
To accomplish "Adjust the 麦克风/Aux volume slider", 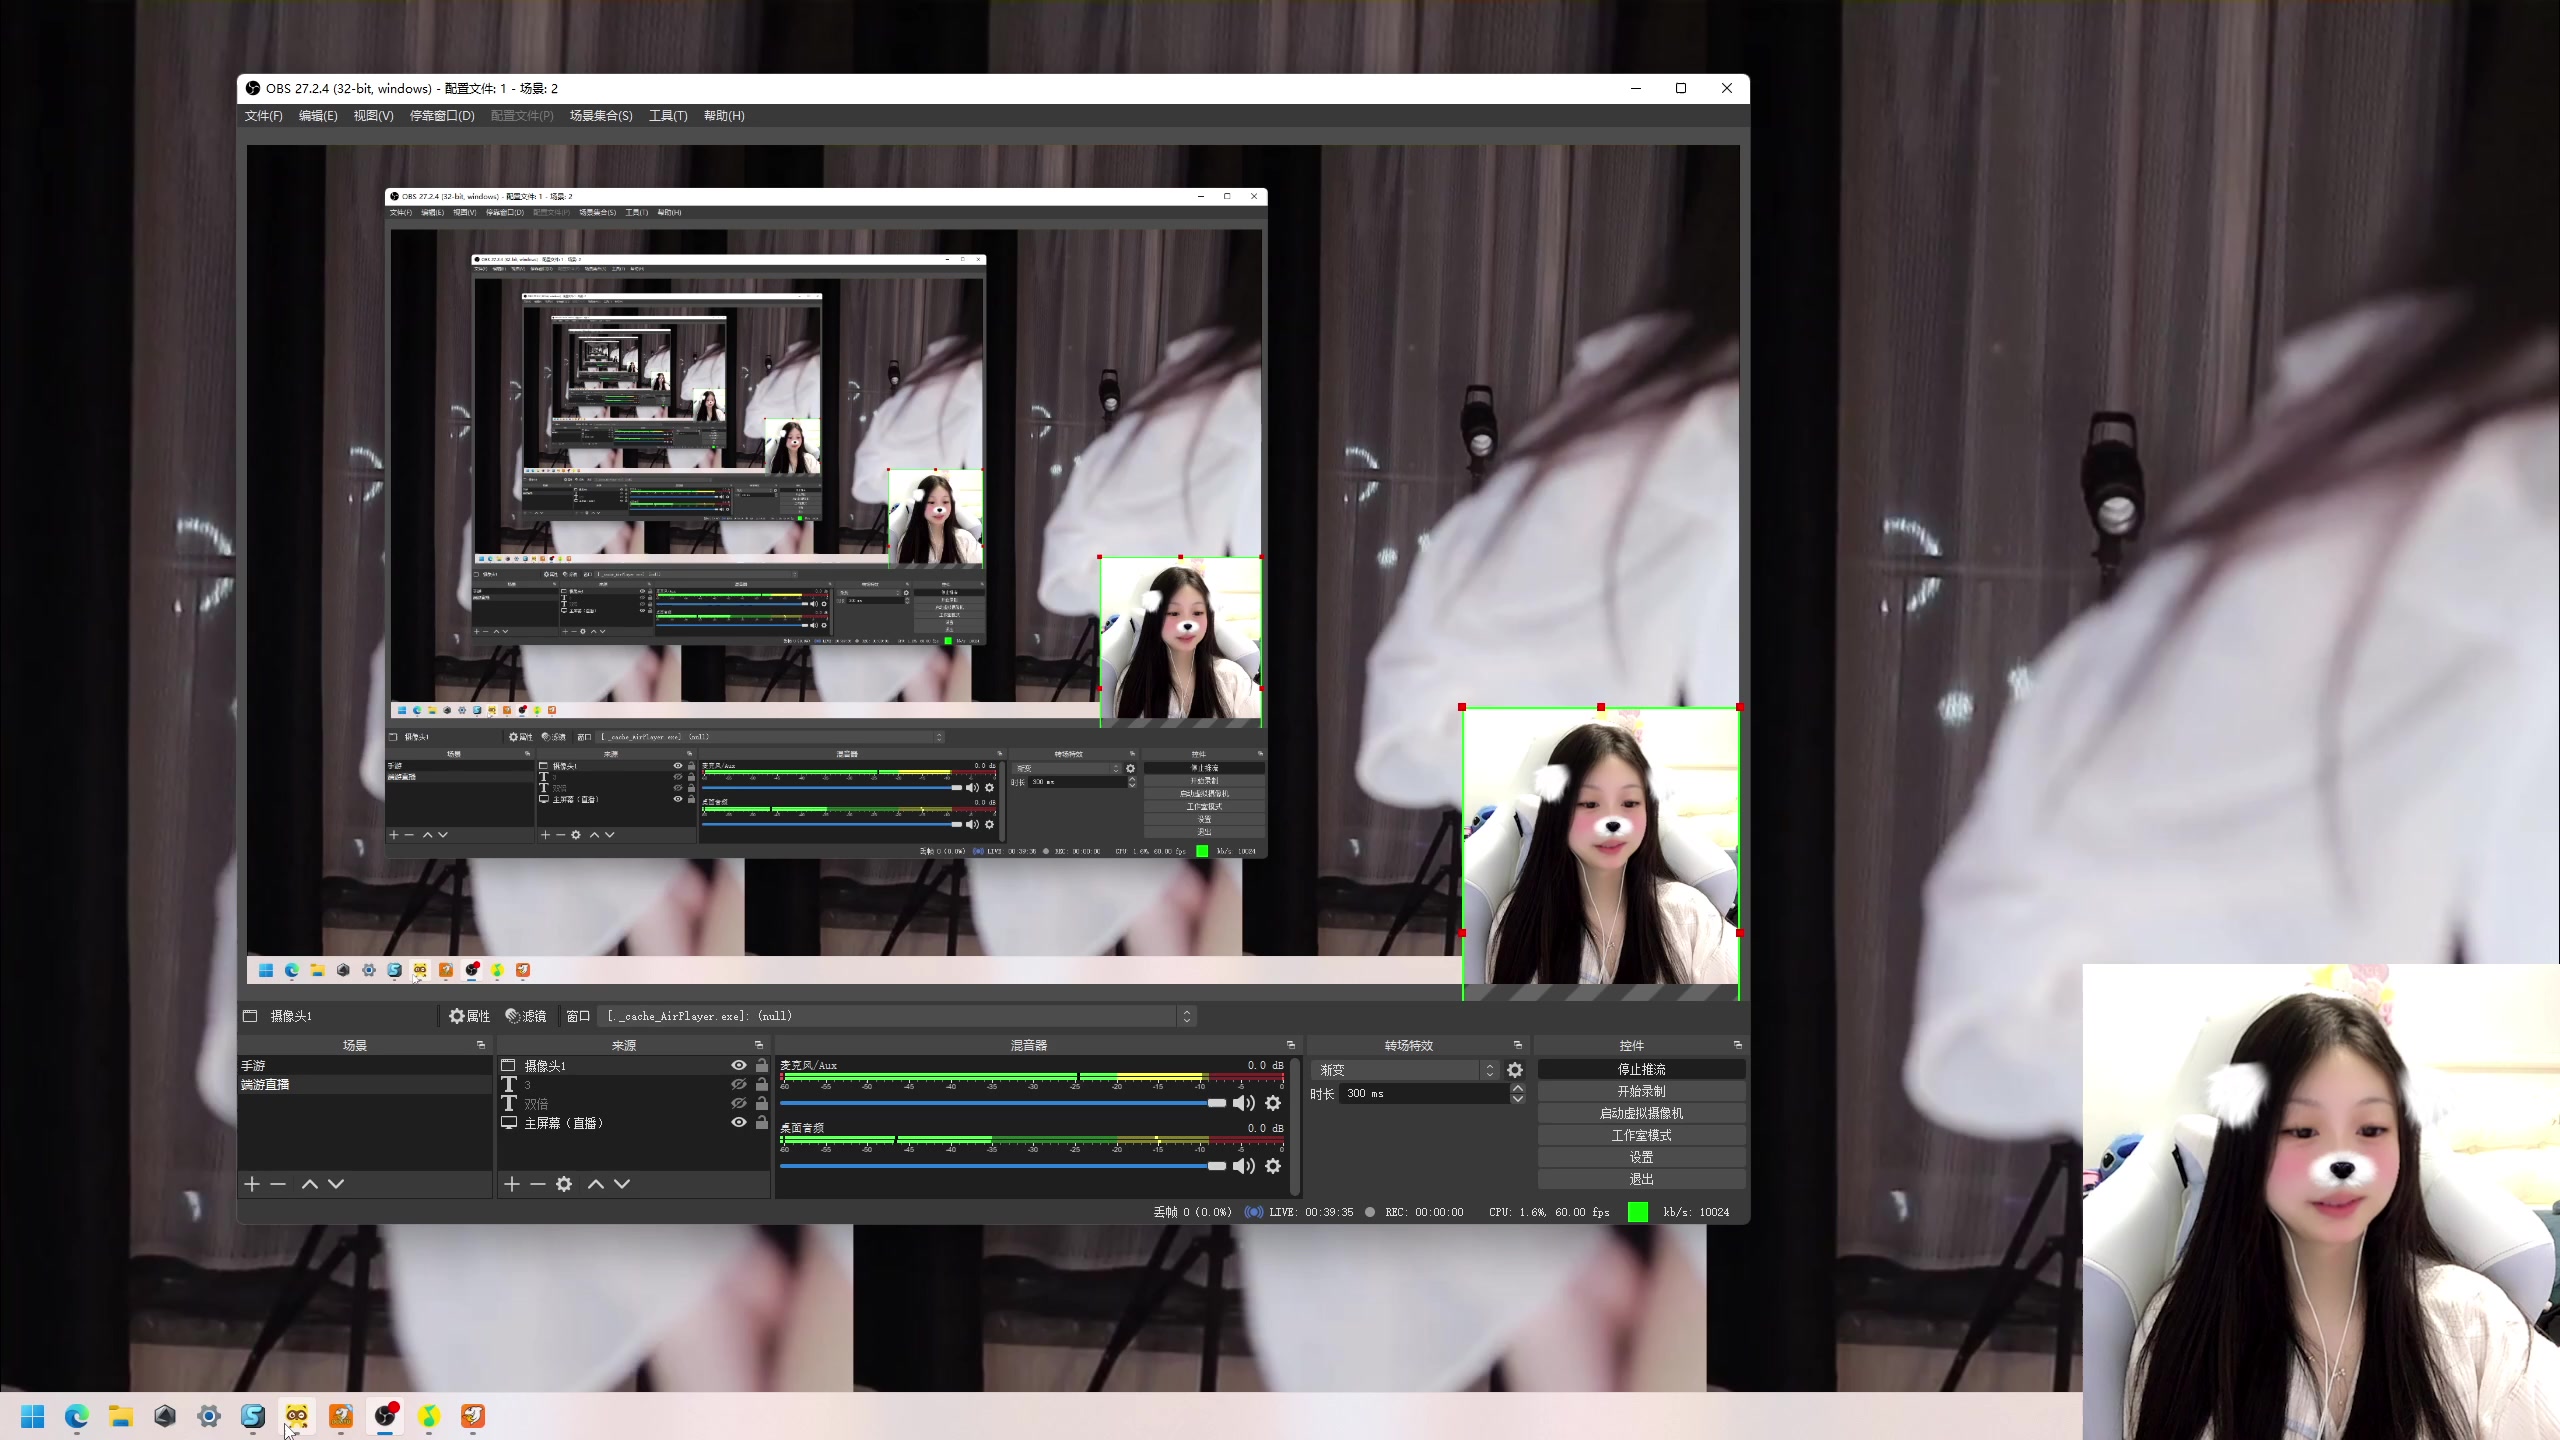I will point(1003,1103).
